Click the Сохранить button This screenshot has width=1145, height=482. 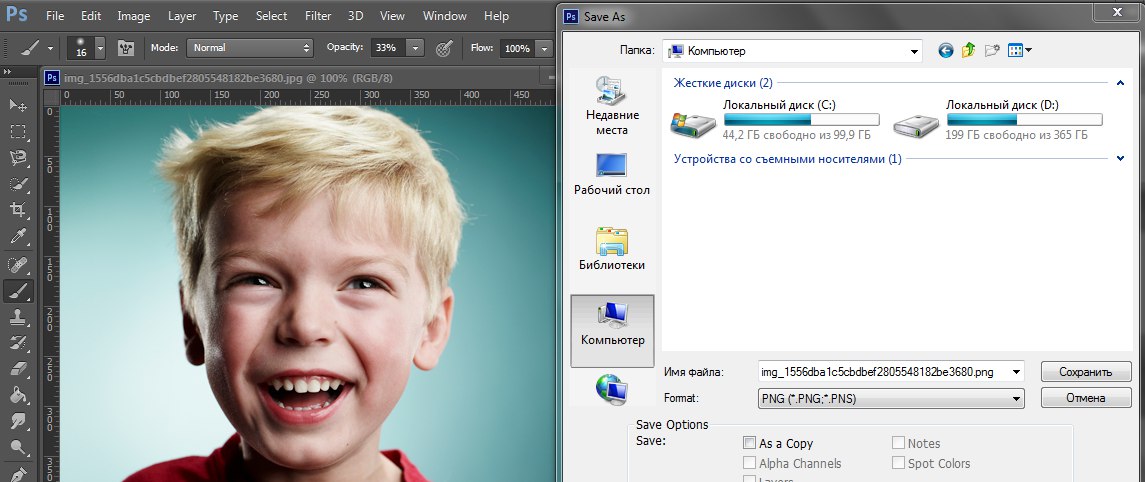tap(1085, 372)
